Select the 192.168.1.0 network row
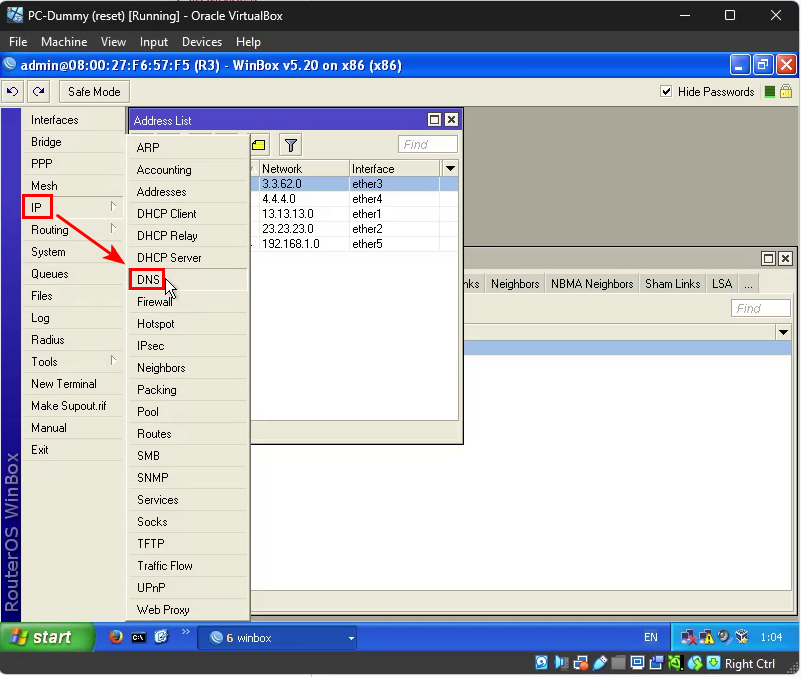Viewport: 801px width, 677px height. click(x=355, y=244)
